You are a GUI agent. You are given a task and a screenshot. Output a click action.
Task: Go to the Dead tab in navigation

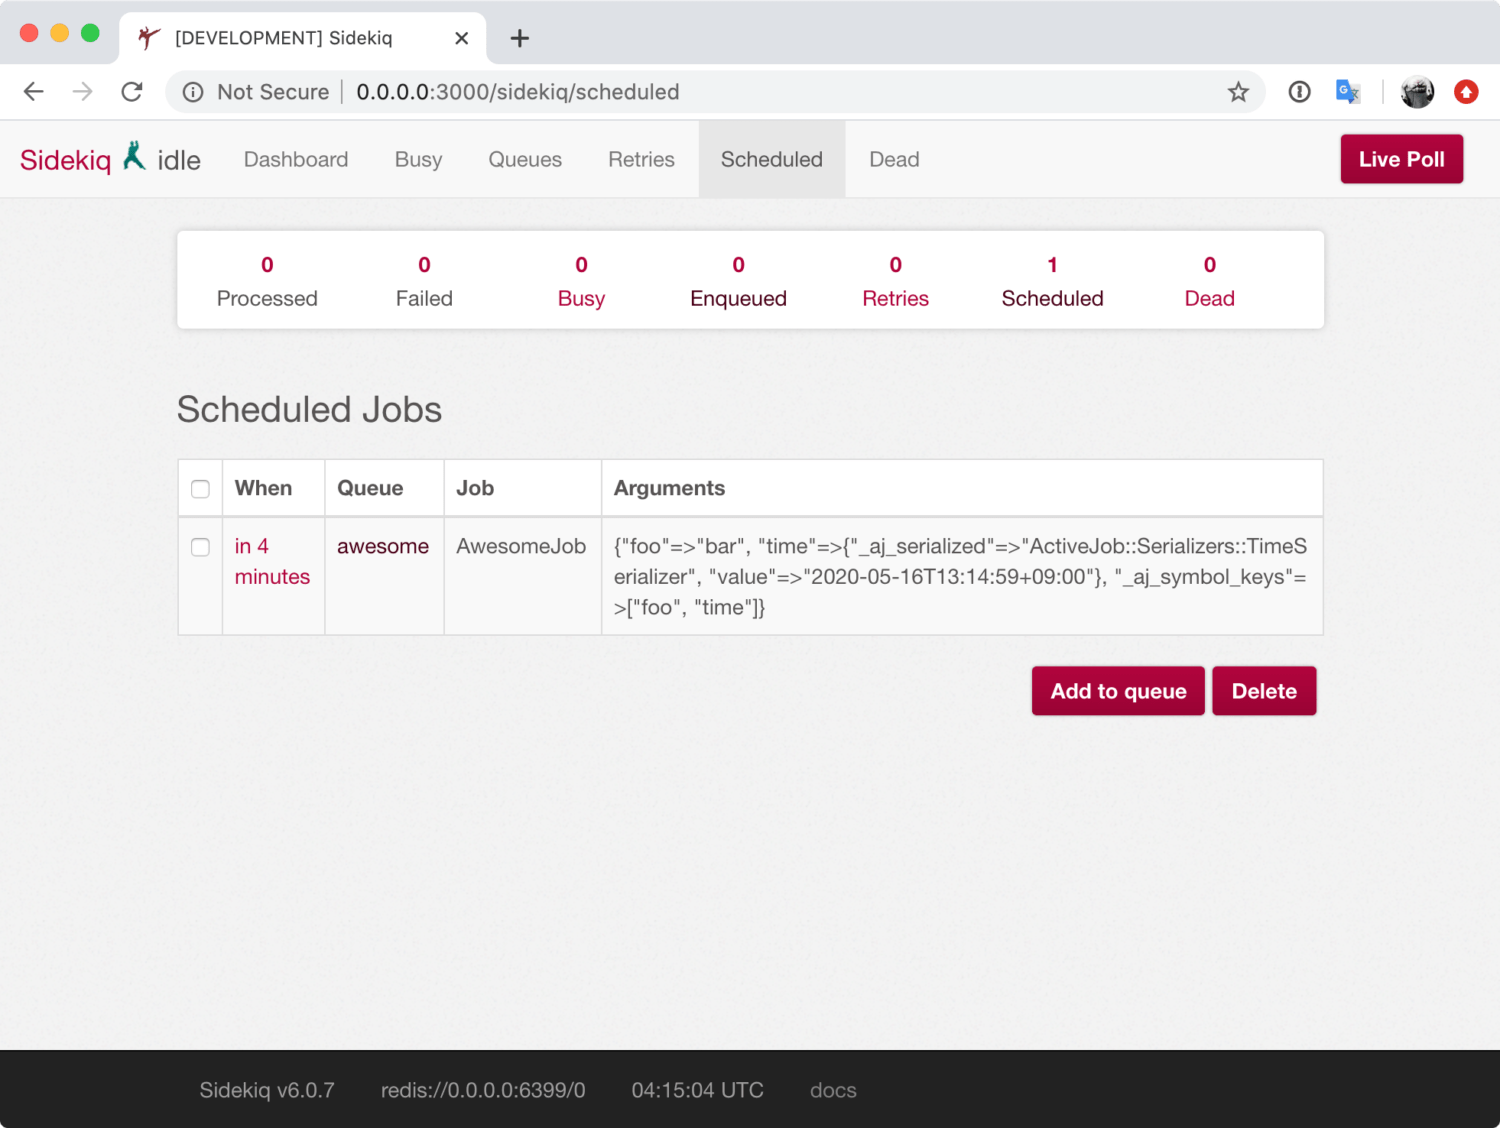click(894, 159)
